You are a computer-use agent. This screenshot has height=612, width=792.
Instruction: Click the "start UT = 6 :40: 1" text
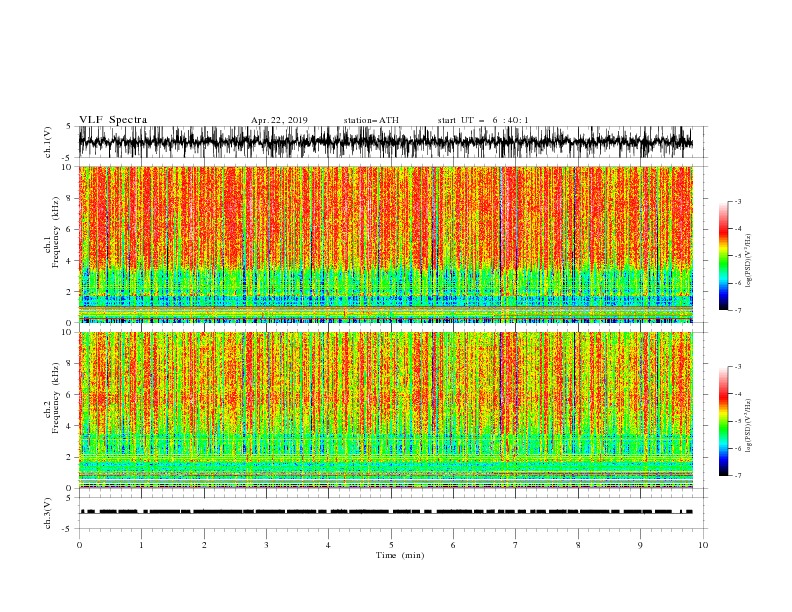tap(483, 120)
